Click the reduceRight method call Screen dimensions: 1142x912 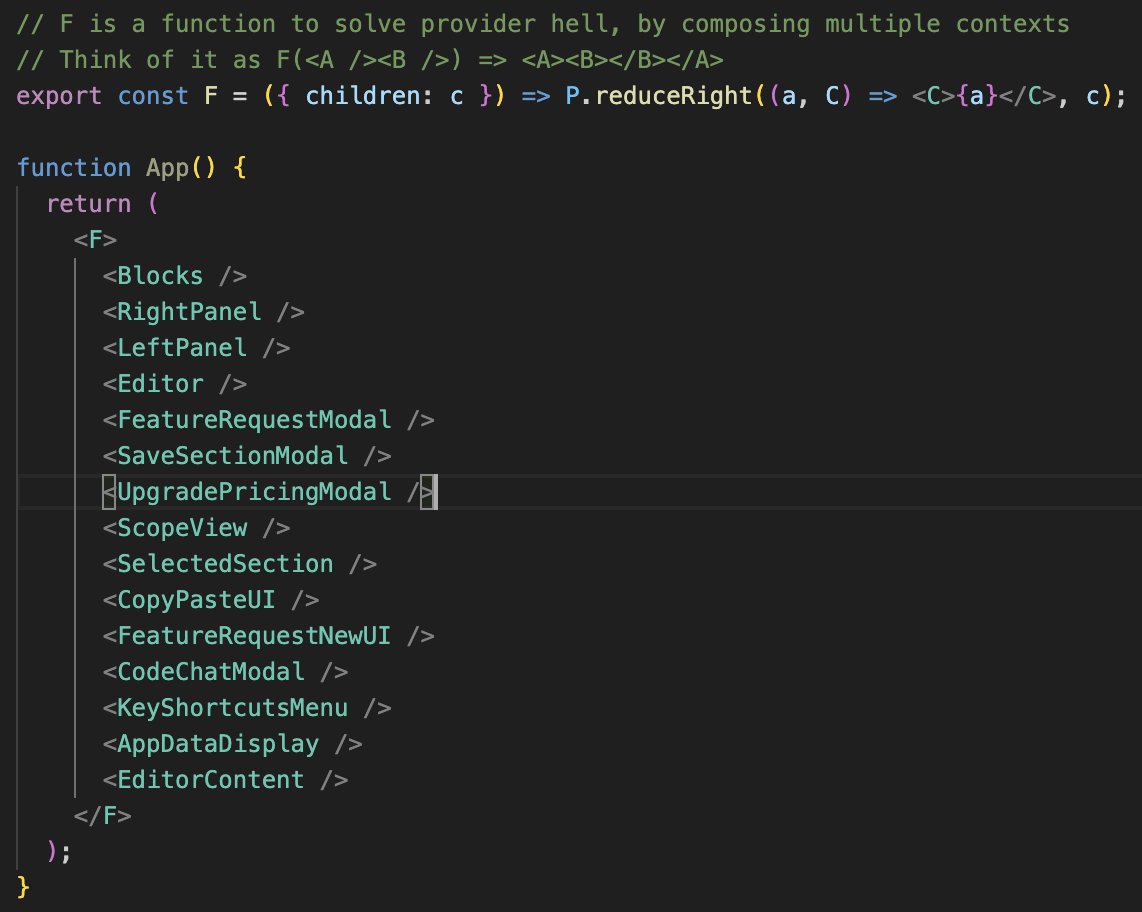point(674,96)
